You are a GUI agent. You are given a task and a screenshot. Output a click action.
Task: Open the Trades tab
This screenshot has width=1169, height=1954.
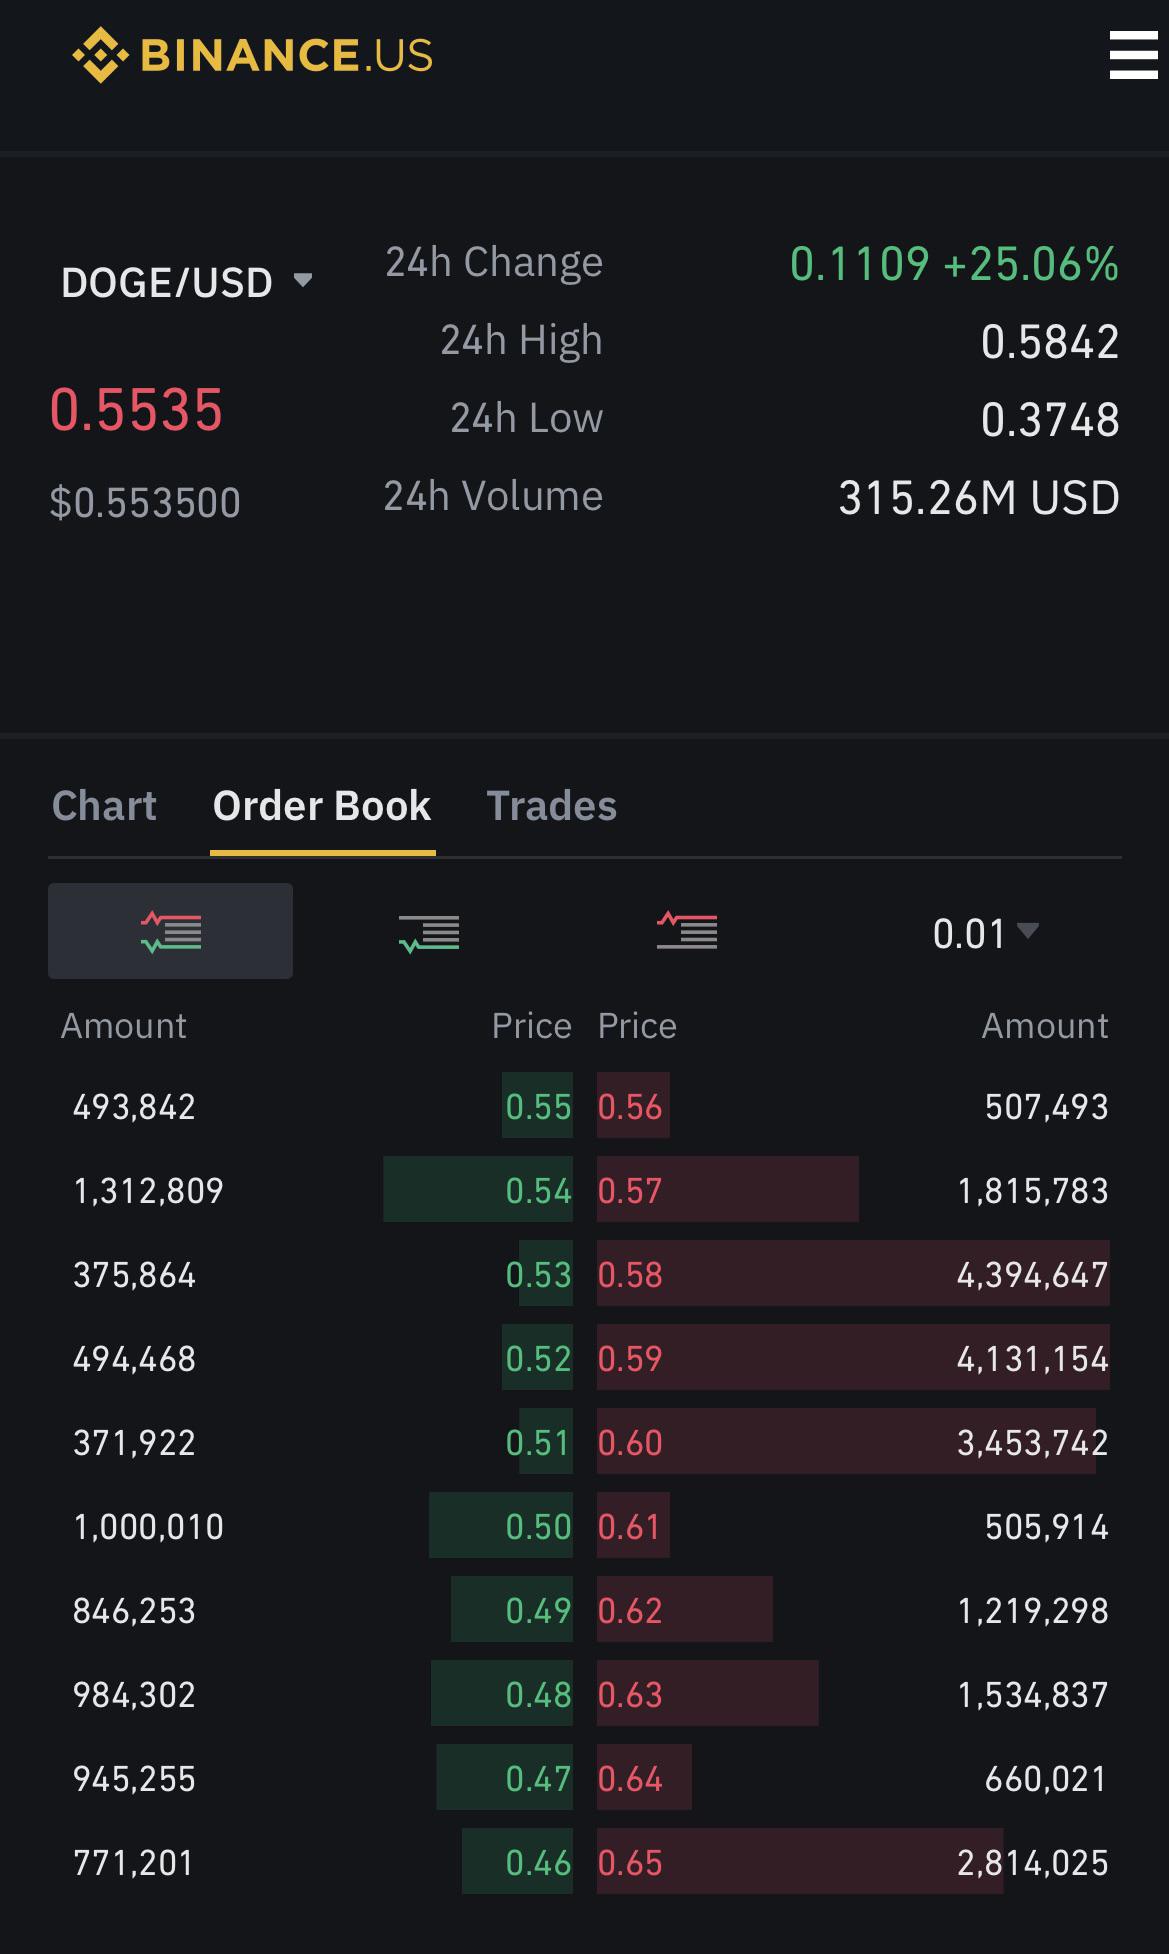pyautogui.click(x=551, y=806)
